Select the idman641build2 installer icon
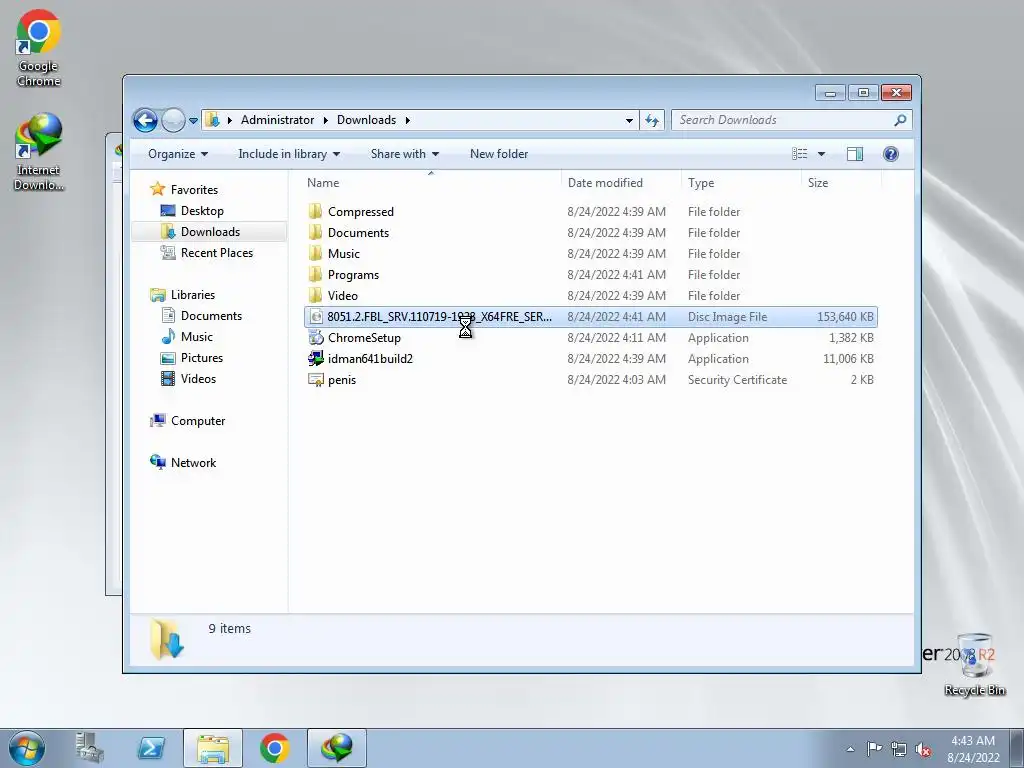This screenshot has width=1024, height=768. tap(316, 359)
